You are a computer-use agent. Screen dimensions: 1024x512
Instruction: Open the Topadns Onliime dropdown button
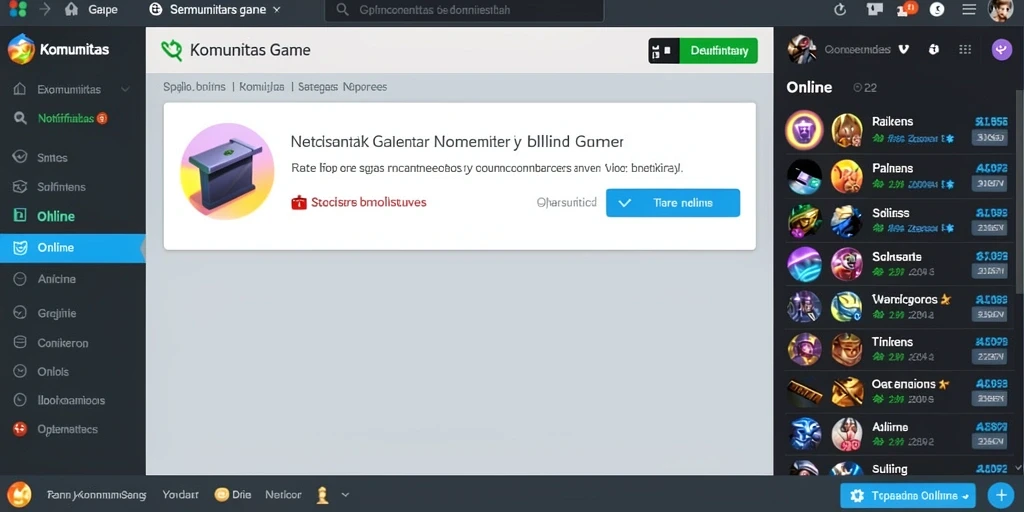tap(908, 495)
